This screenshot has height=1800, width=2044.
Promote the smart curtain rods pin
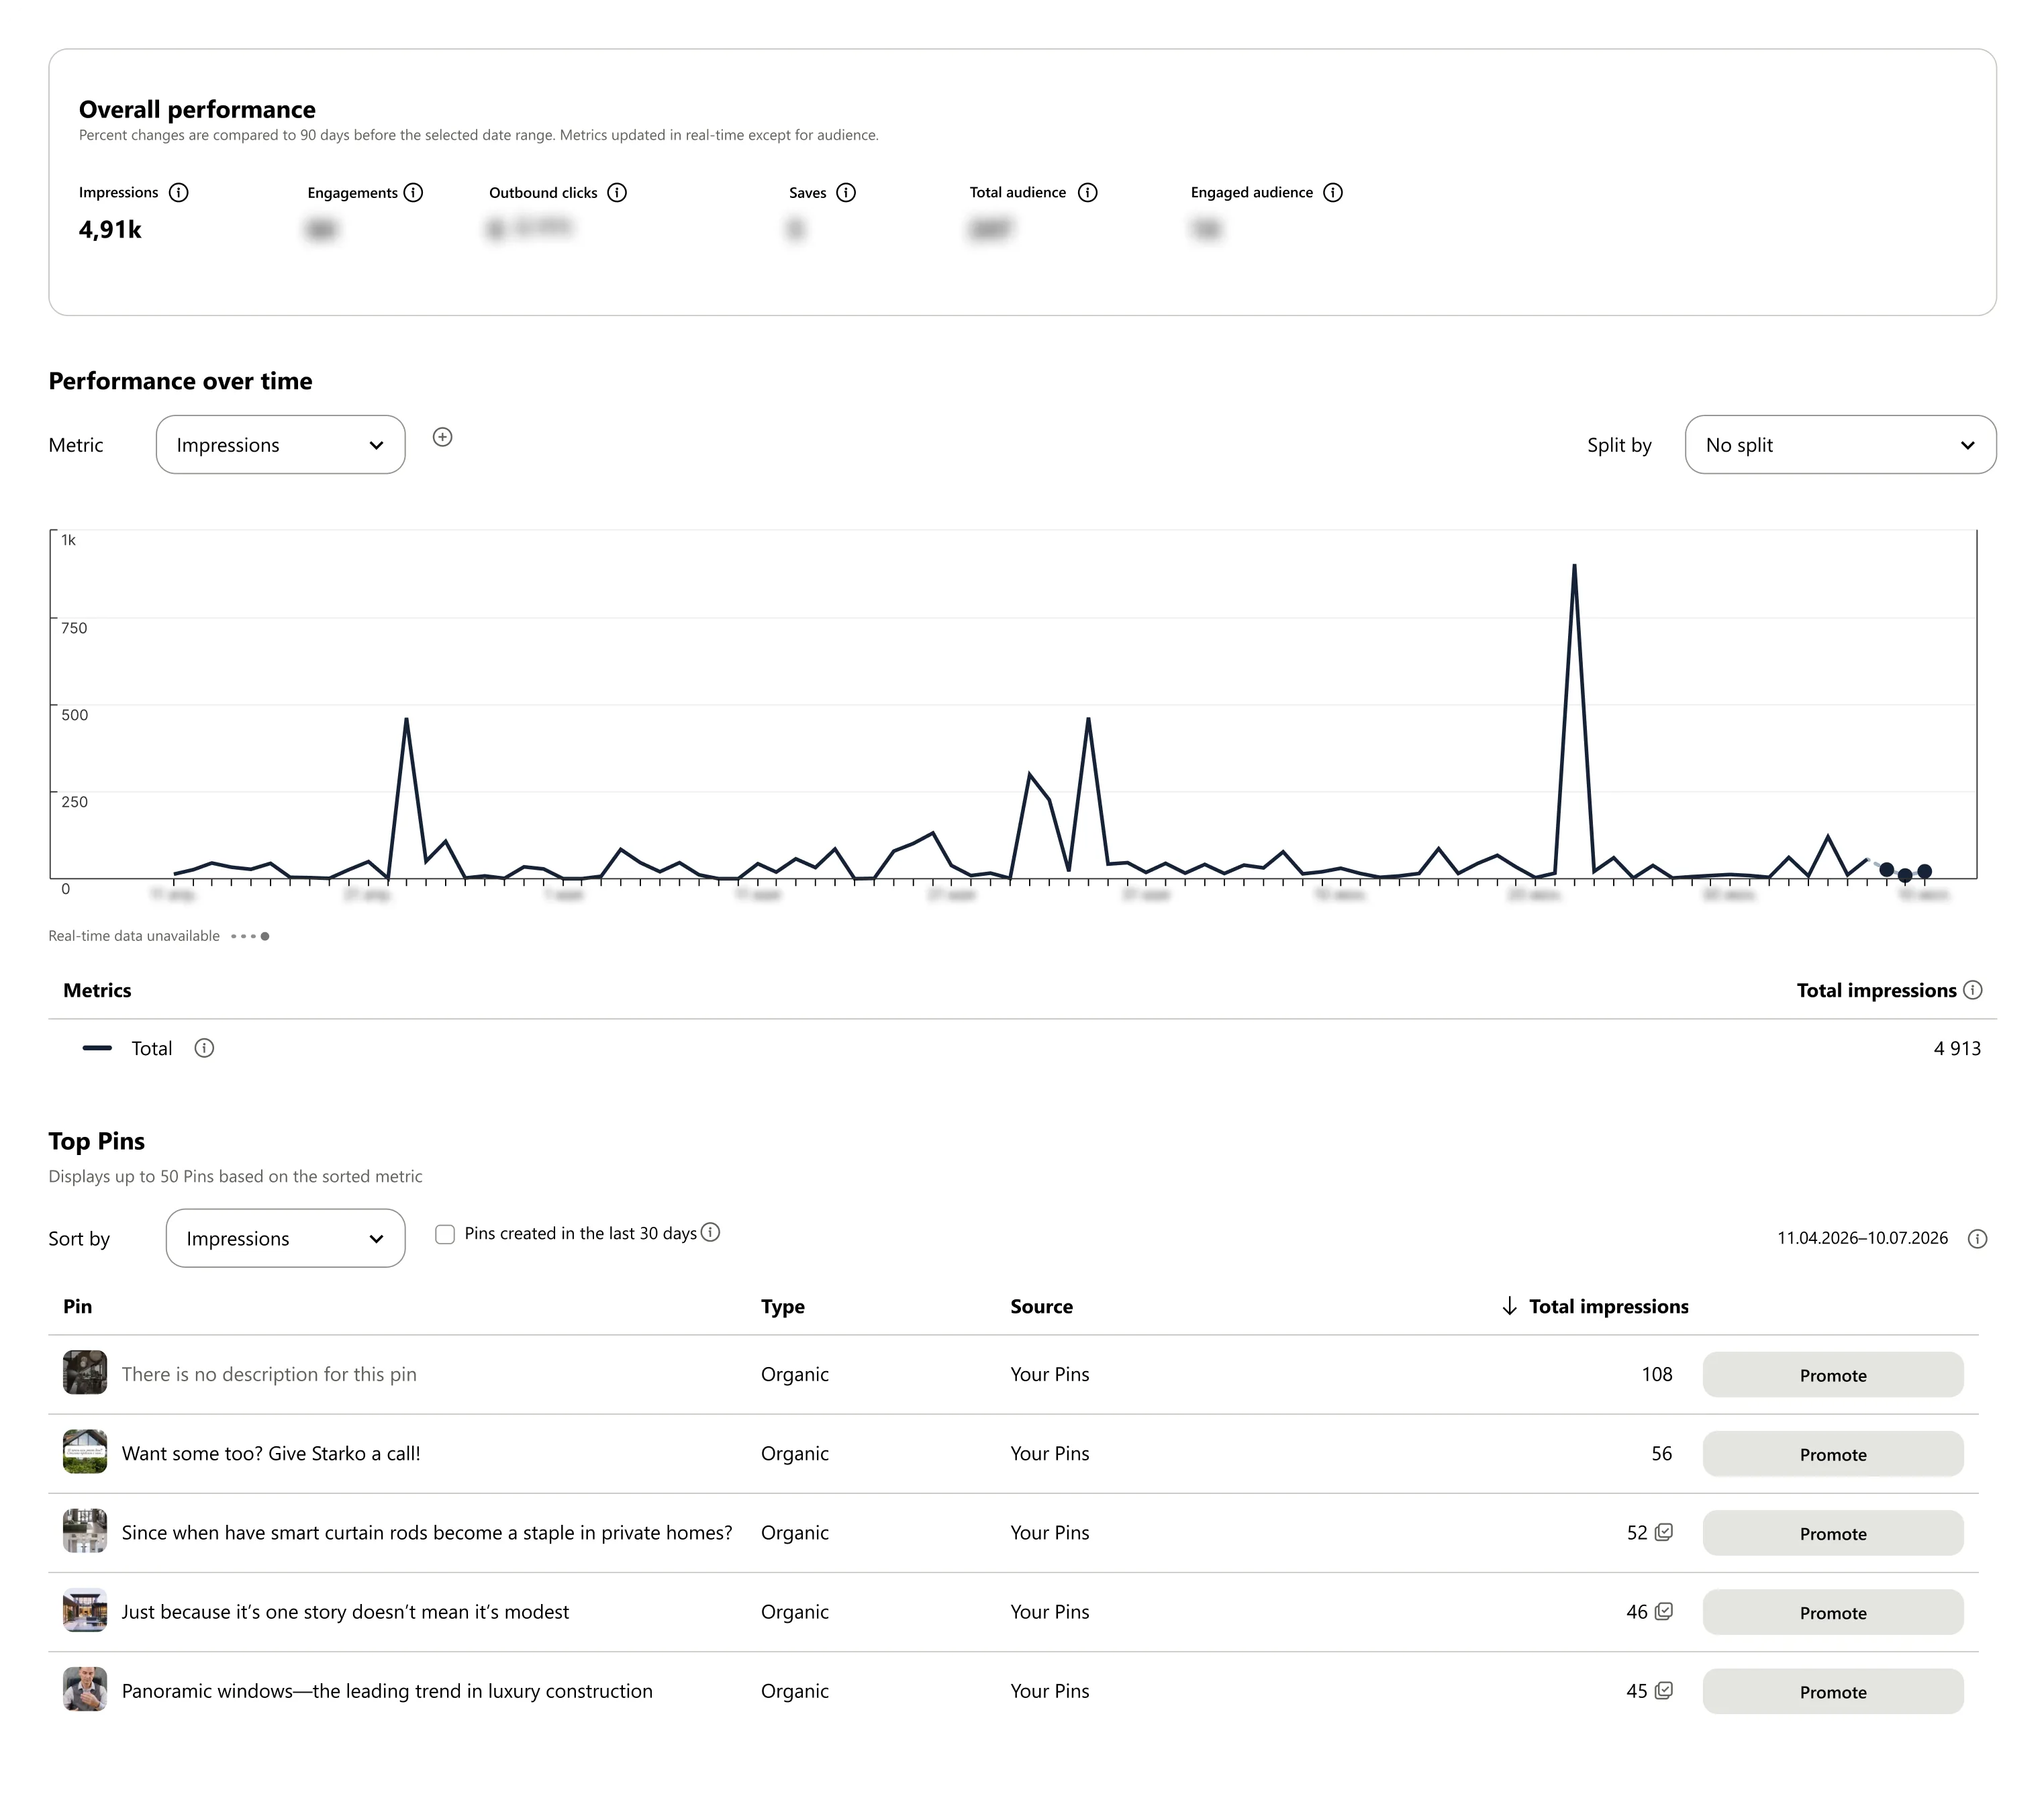[x=1832, y=1533]
